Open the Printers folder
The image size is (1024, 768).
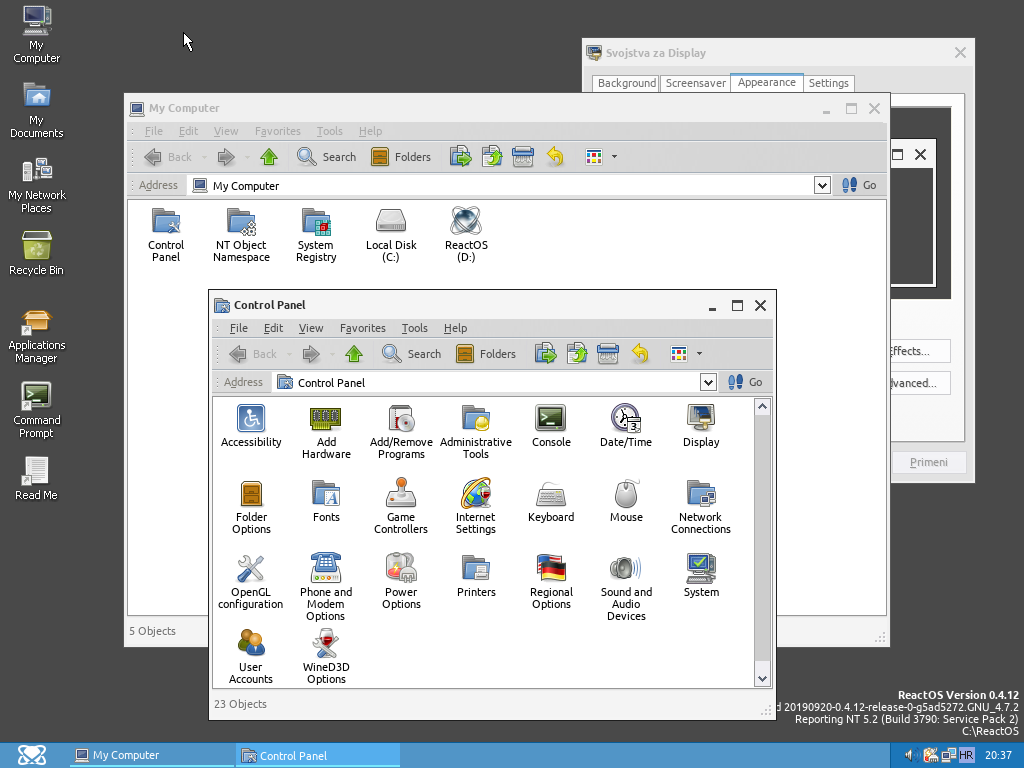(x=476, y=576)
